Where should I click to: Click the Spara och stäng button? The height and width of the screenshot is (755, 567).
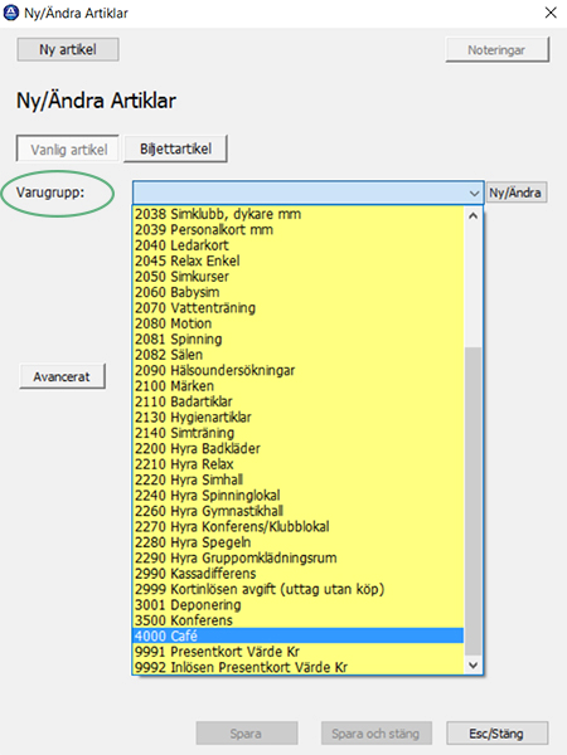click(376, 733)
